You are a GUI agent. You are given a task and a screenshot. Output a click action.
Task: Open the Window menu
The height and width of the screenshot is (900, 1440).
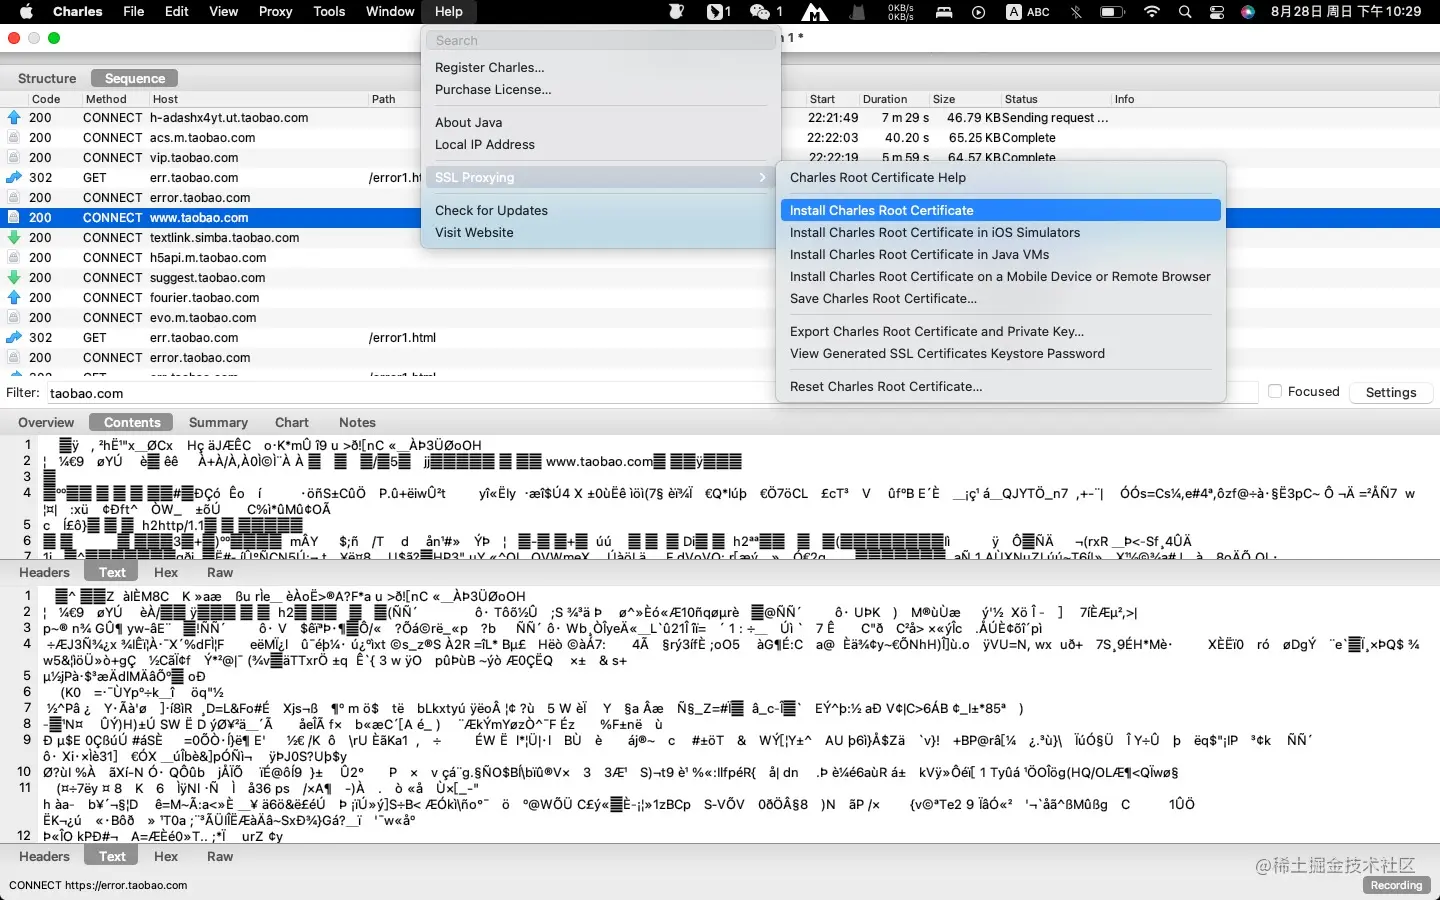point(390,12)
